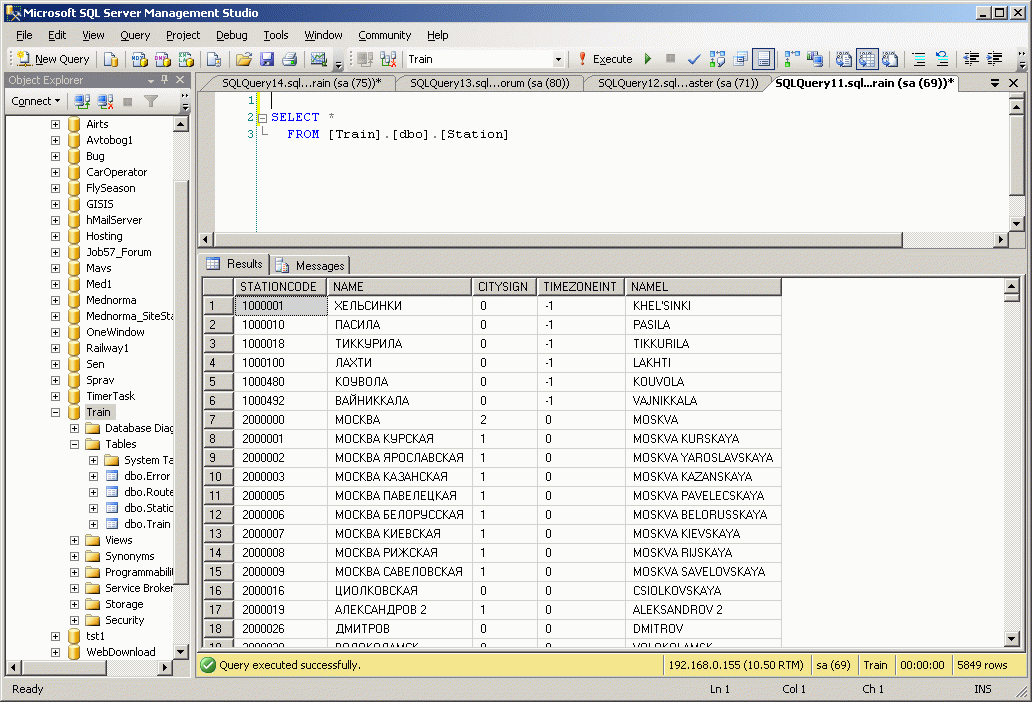
Task: Comment out the selected lines
Action: [x=919, y=59]
